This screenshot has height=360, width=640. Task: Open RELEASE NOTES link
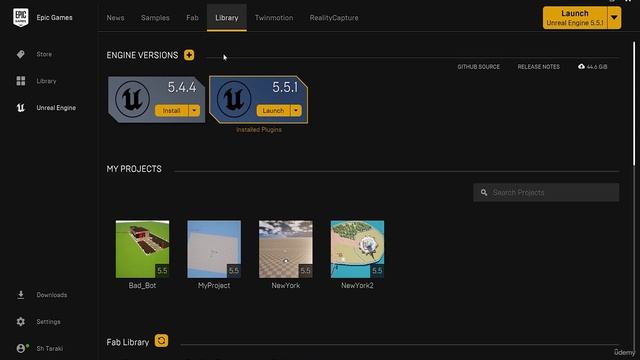point(539,67)
